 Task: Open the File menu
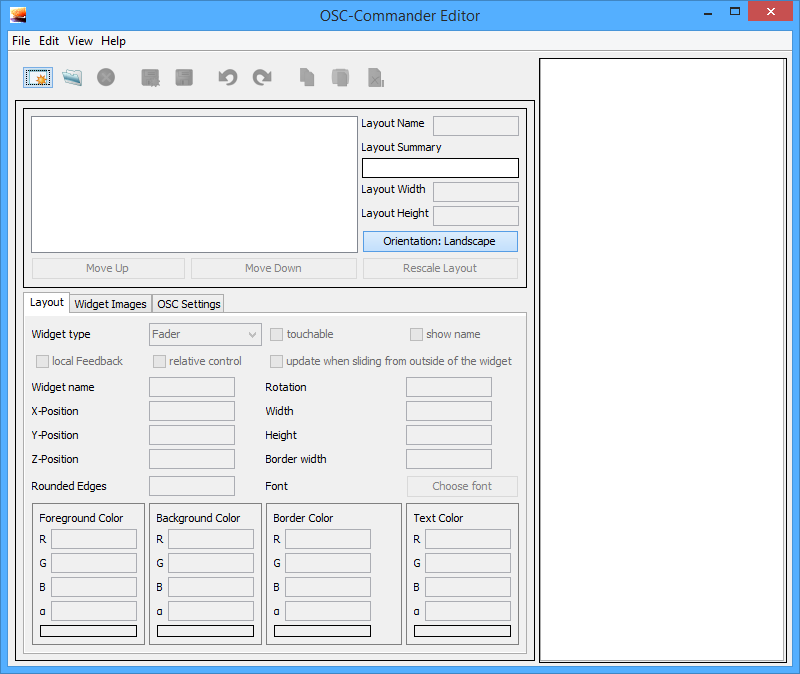pos(21,41)
